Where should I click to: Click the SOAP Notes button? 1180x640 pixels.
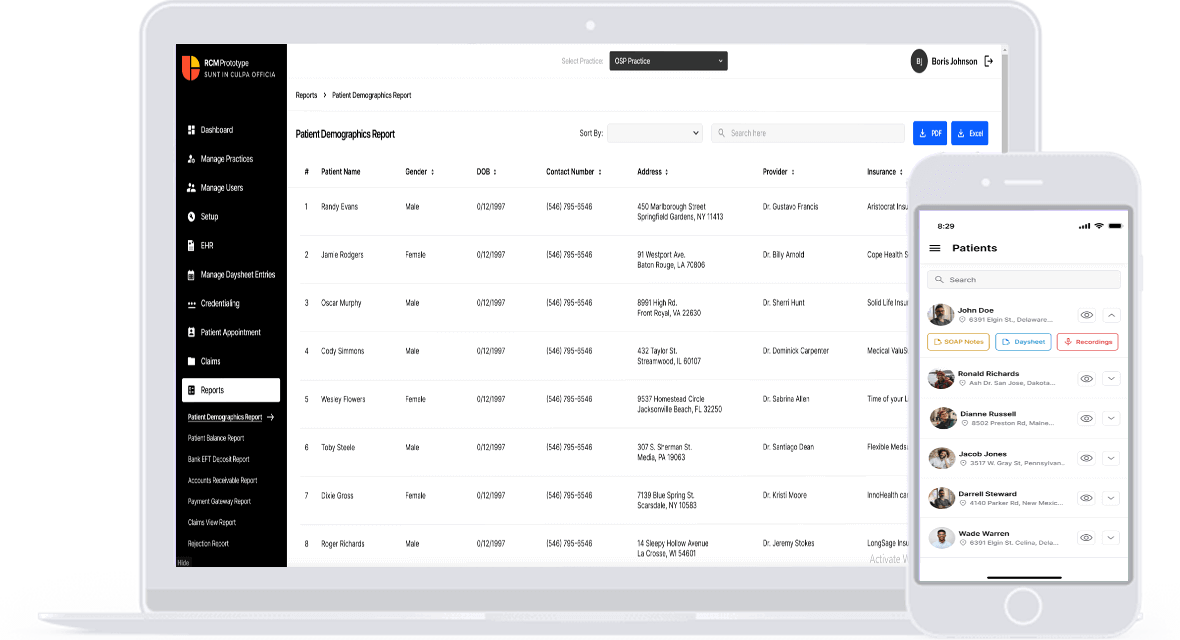[x=958, y=342]
